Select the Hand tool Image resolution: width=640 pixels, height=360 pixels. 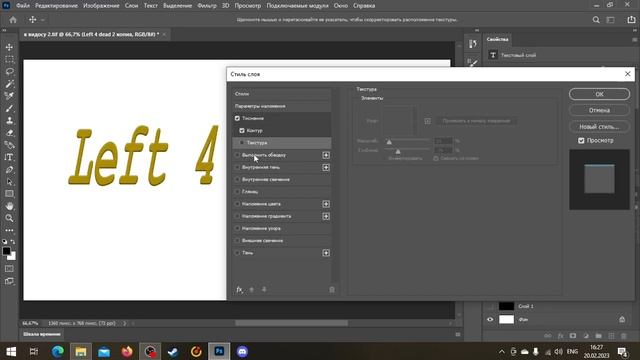click(x=9, y=206)
